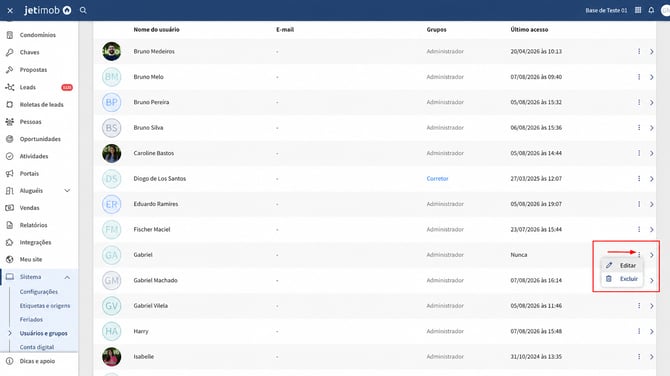Click the Chaves key icon
Viewport: 670px width, 376px height.
[x=9, y=52]
